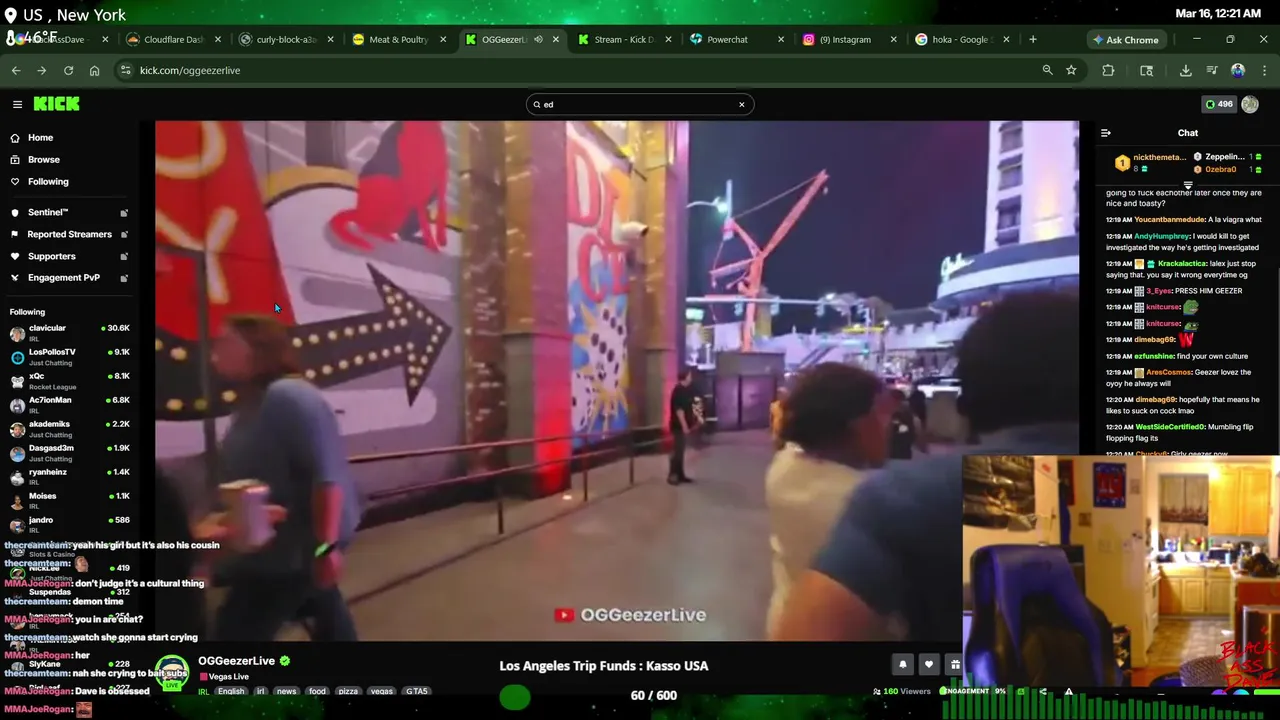Image resolution: width=1280 pixels, height=720 pixels.
Task: Open Moises channel in Following list
Action: (68, 501)
